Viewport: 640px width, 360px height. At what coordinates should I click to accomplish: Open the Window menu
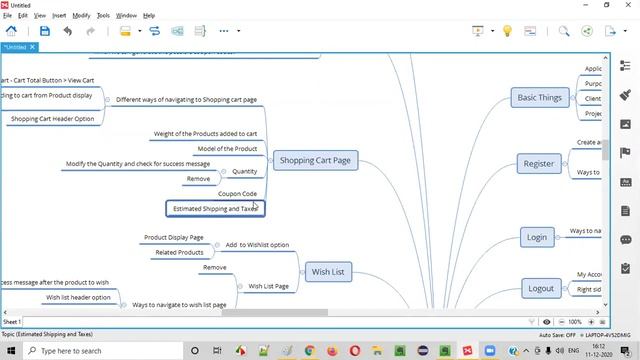(x=127, y=16)
